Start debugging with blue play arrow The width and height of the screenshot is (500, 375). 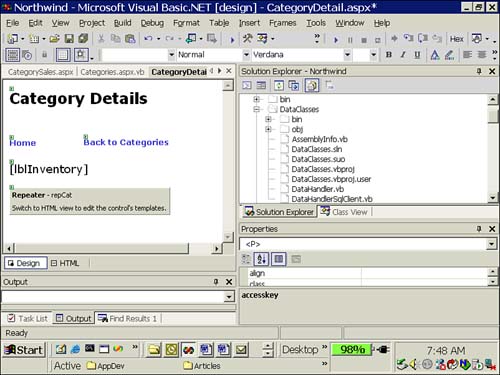coord(336,40)
